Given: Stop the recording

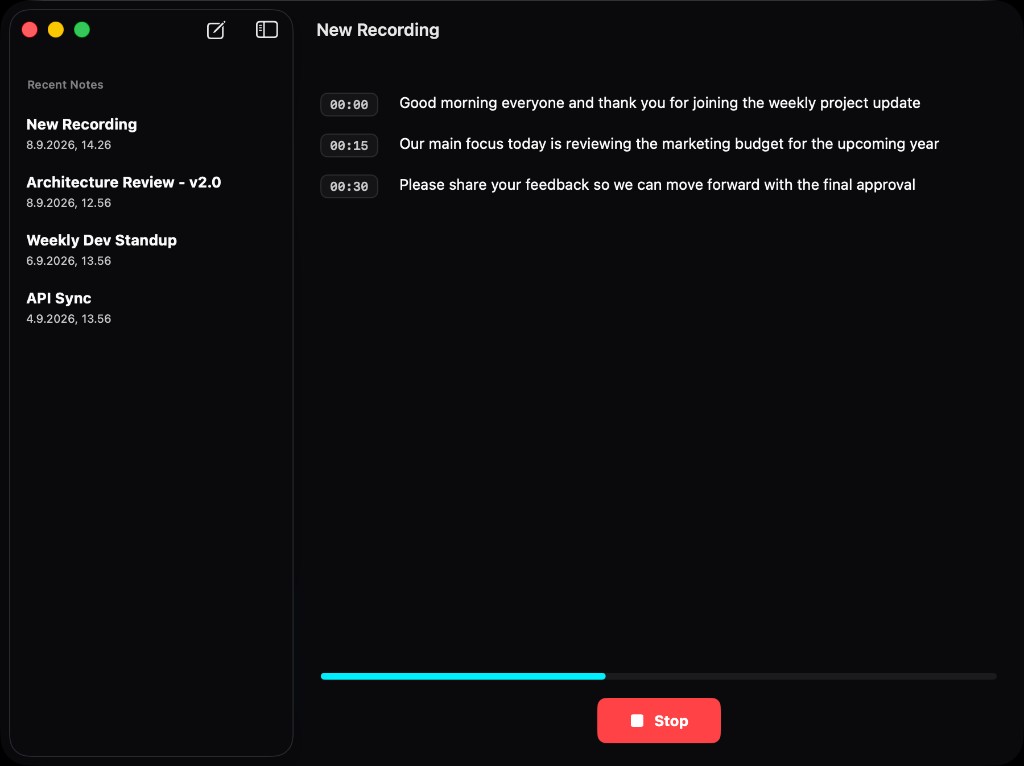Looking at the screenshot, I should coord(658,720).
